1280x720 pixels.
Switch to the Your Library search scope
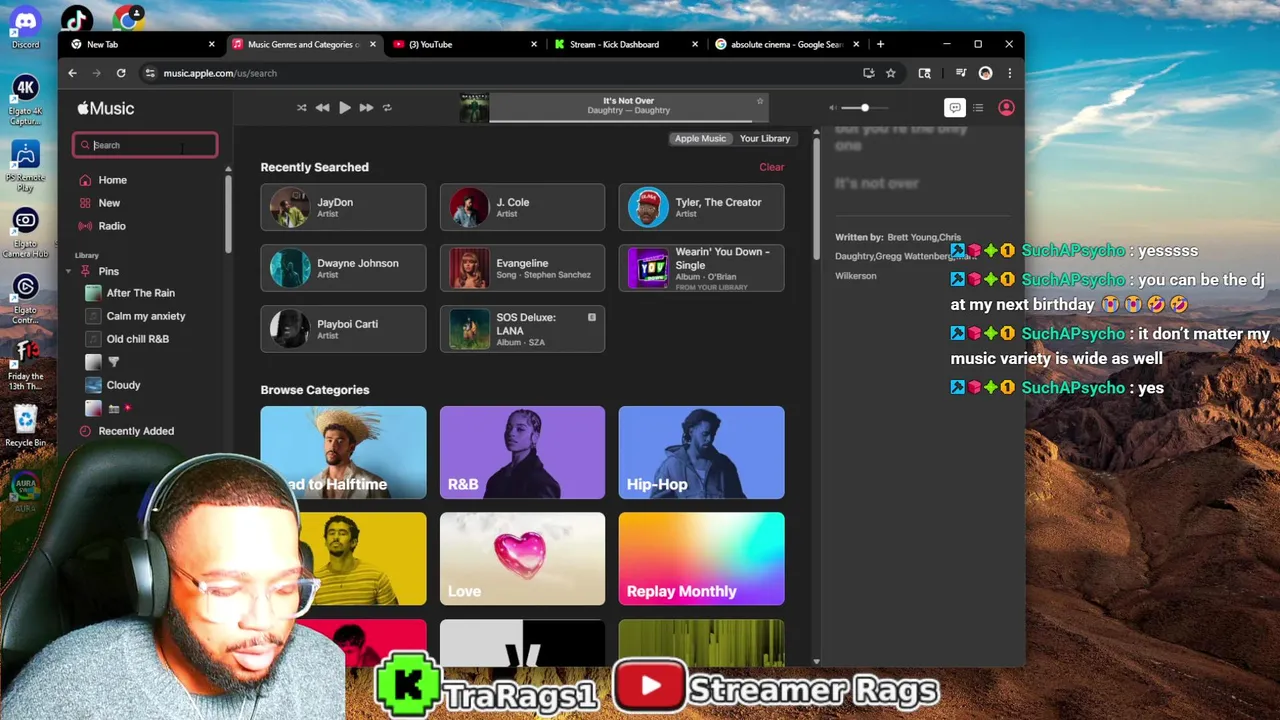pos(764,139)
